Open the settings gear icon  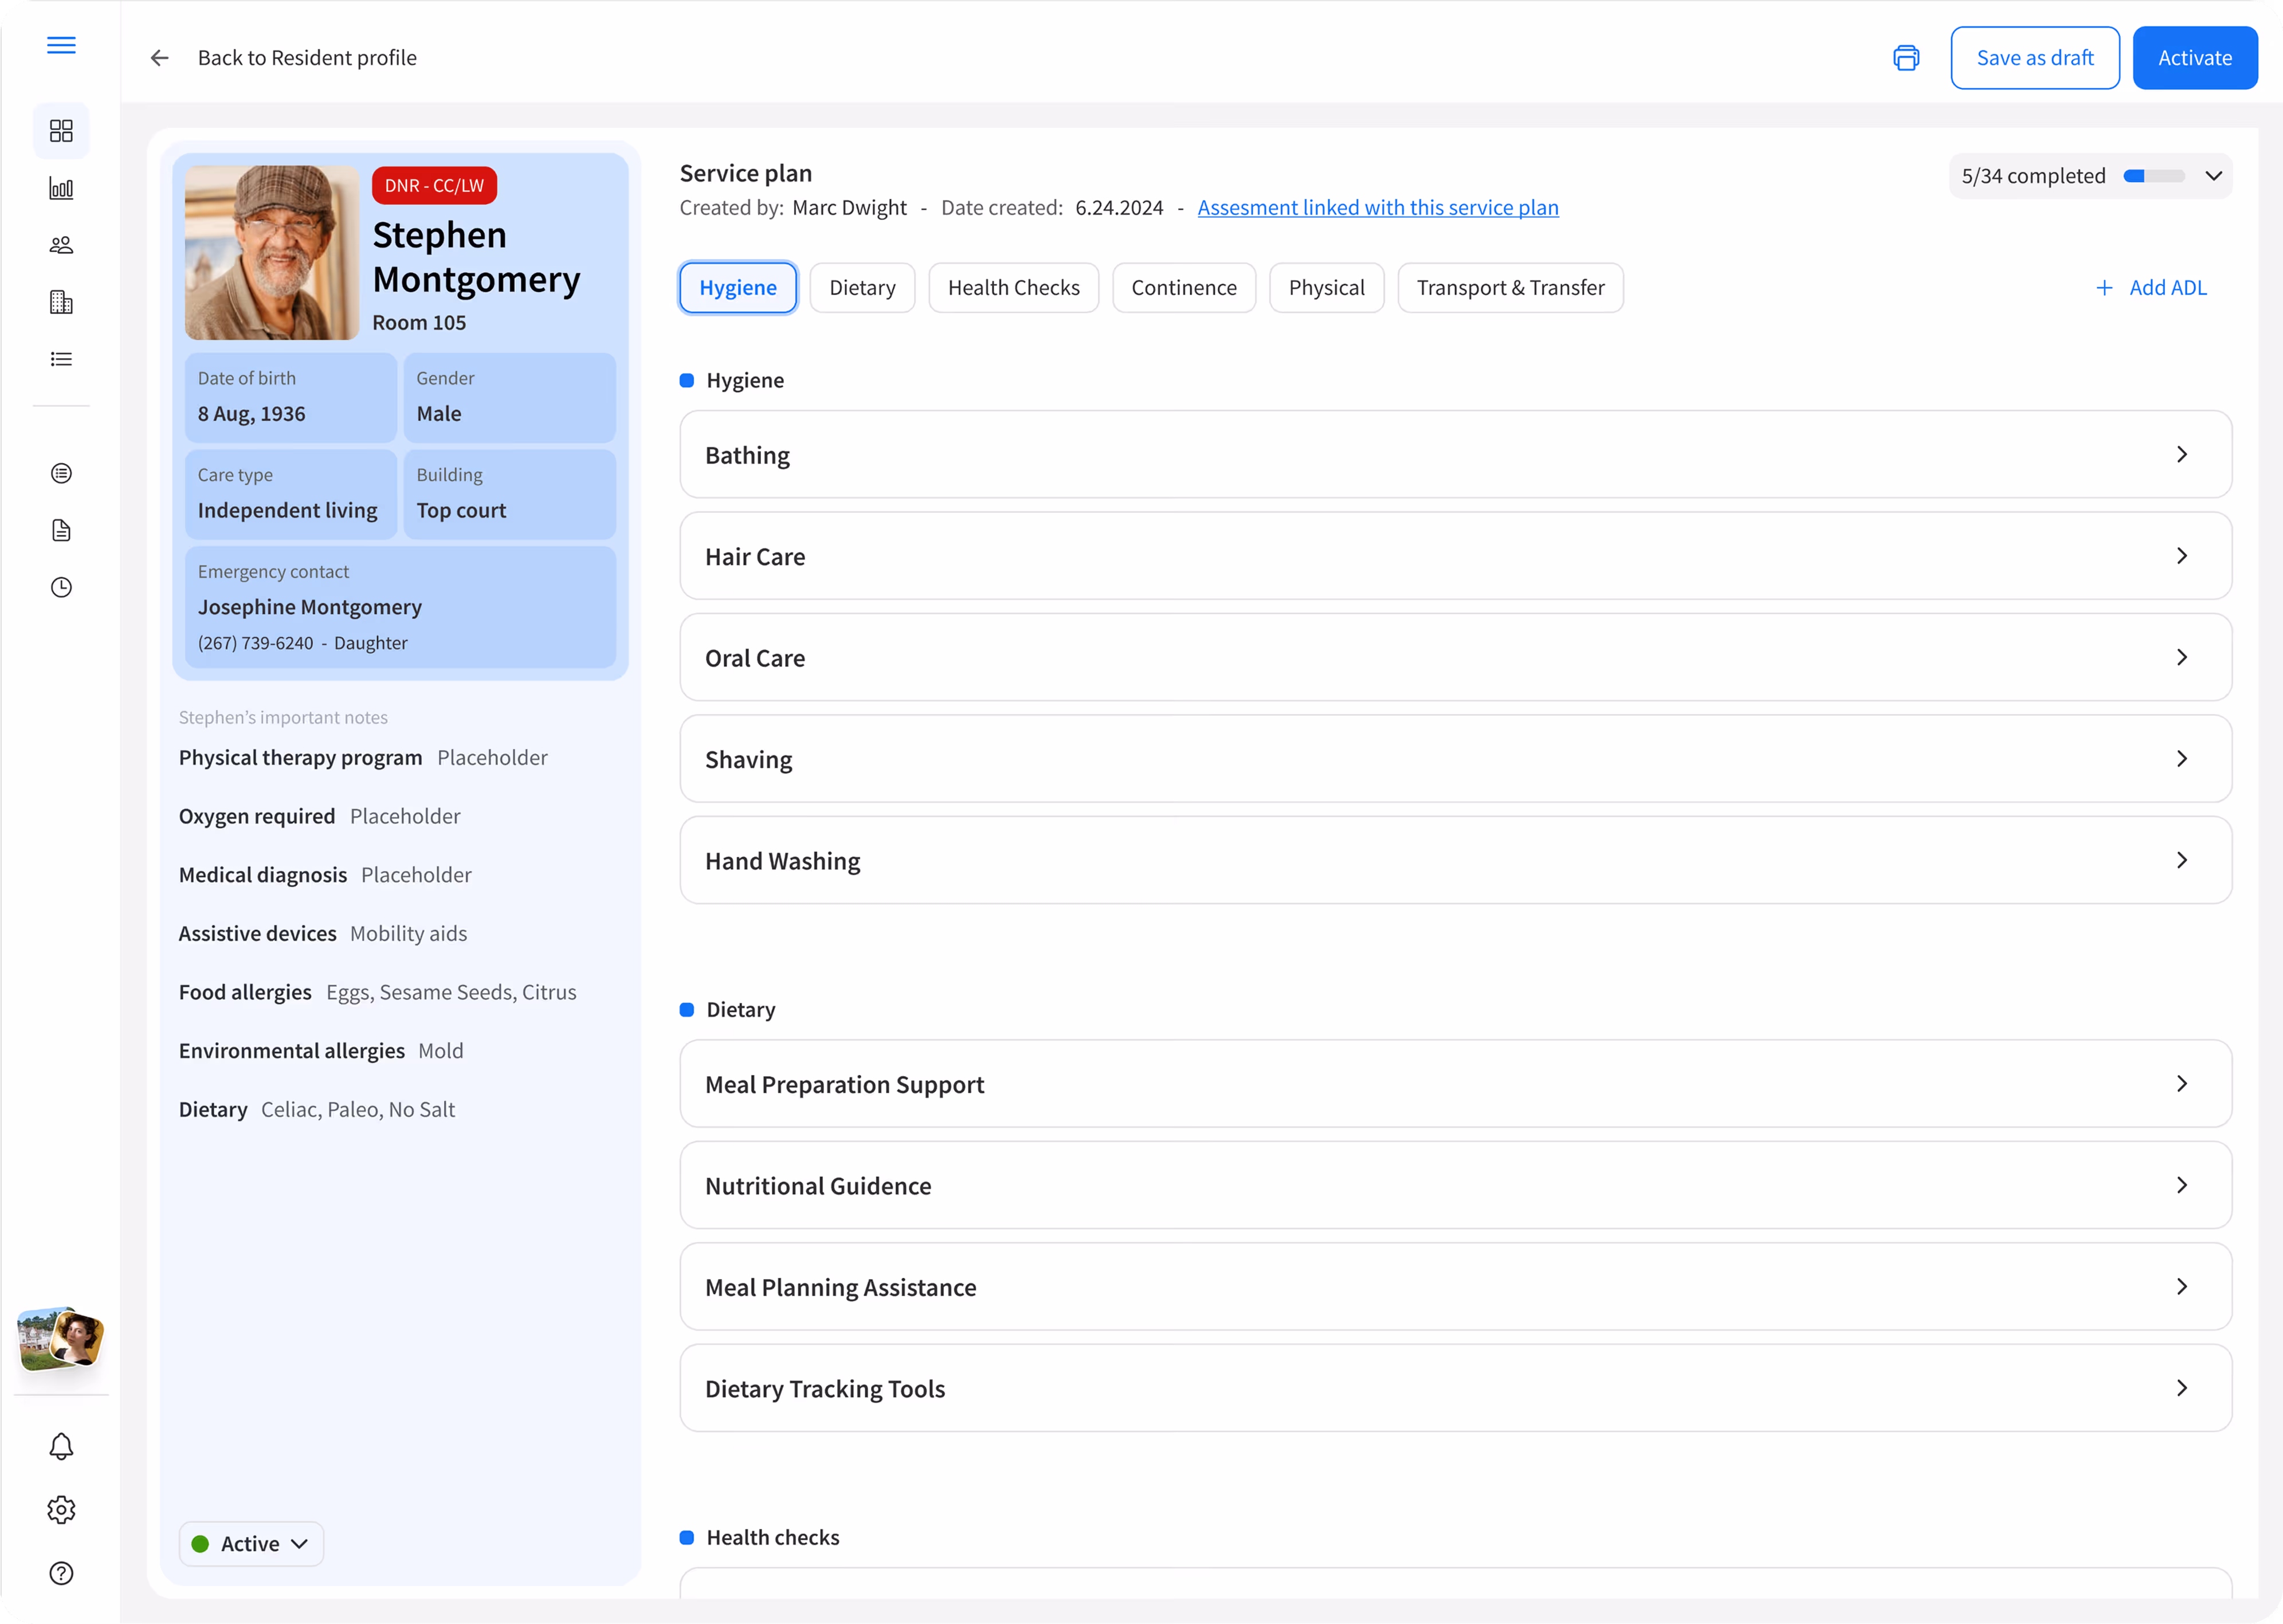click(x=61, y=1510)
